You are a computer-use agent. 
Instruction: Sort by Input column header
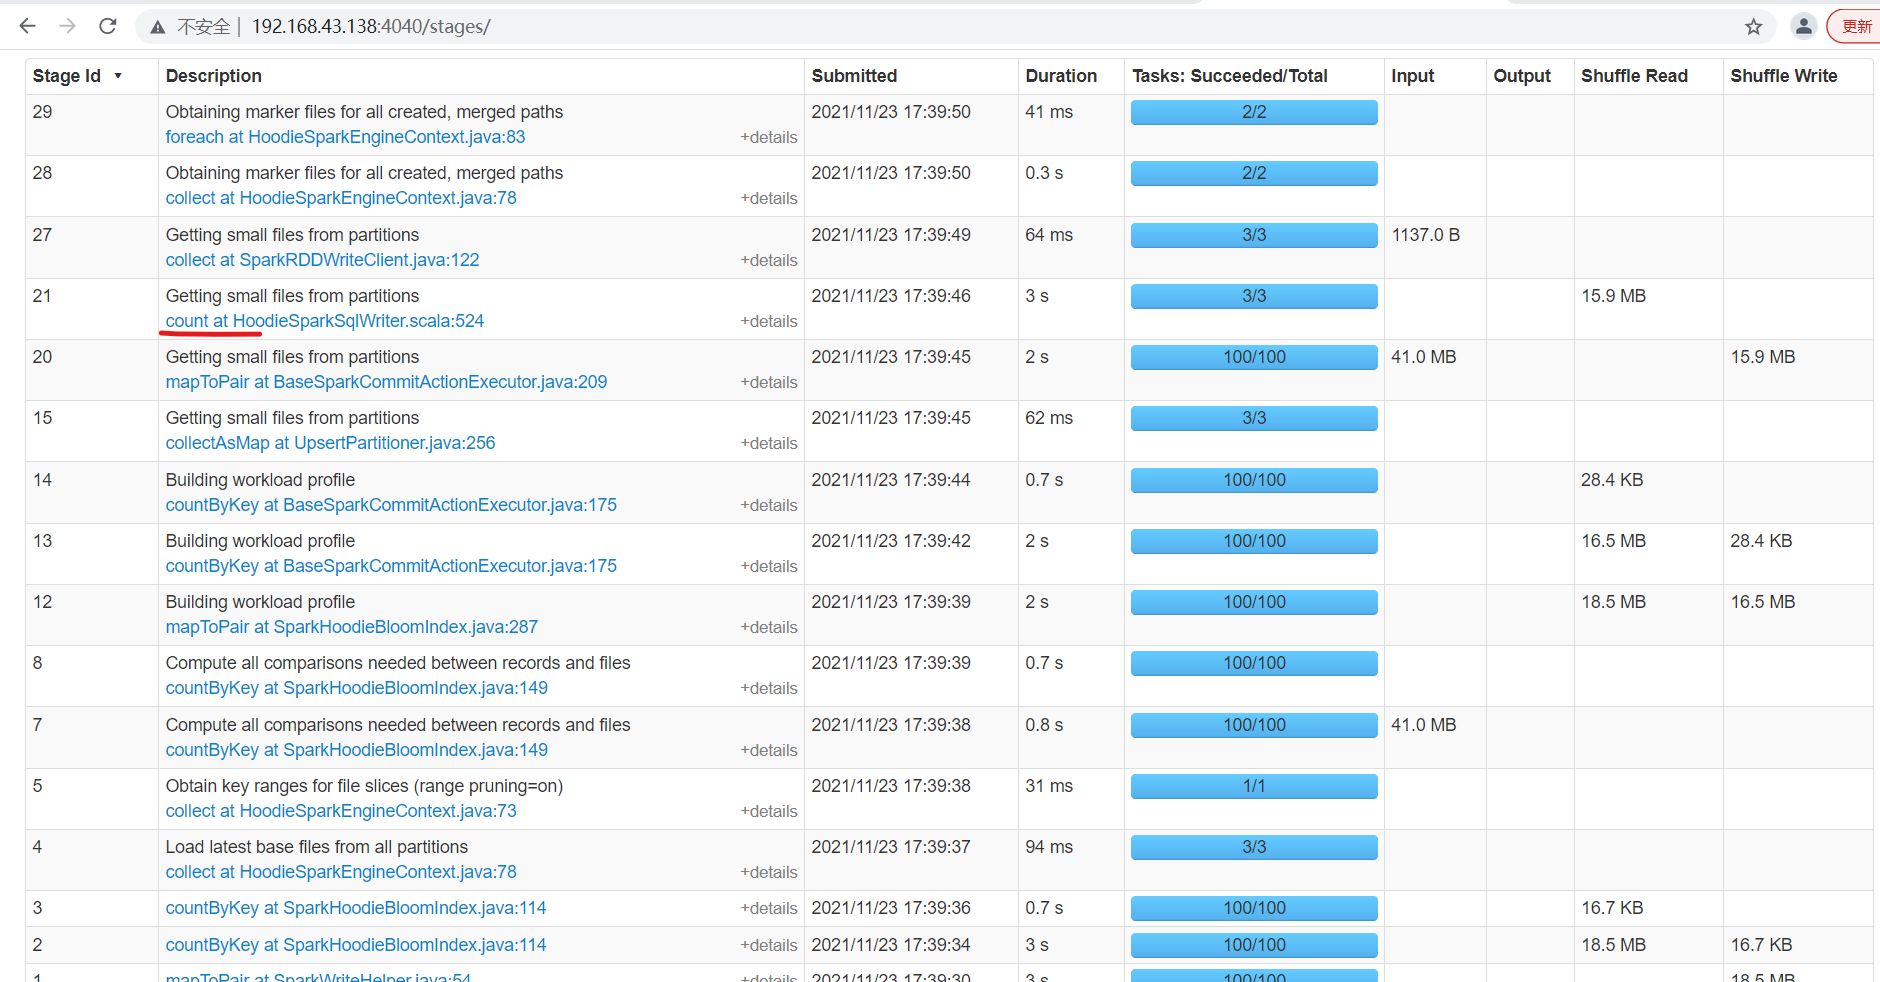click(1412, 76)
